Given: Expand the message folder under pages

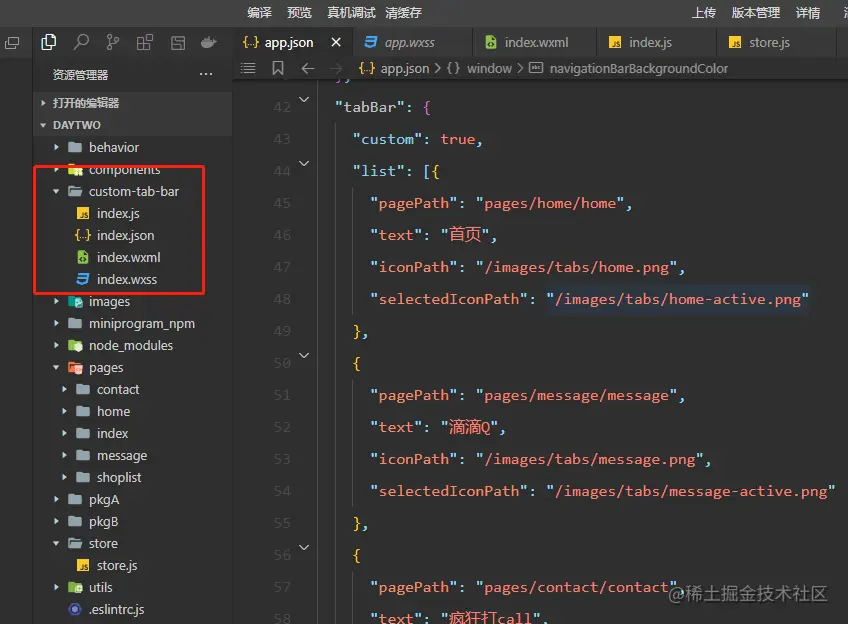Looking at the screenshot, I should [132, 455].
